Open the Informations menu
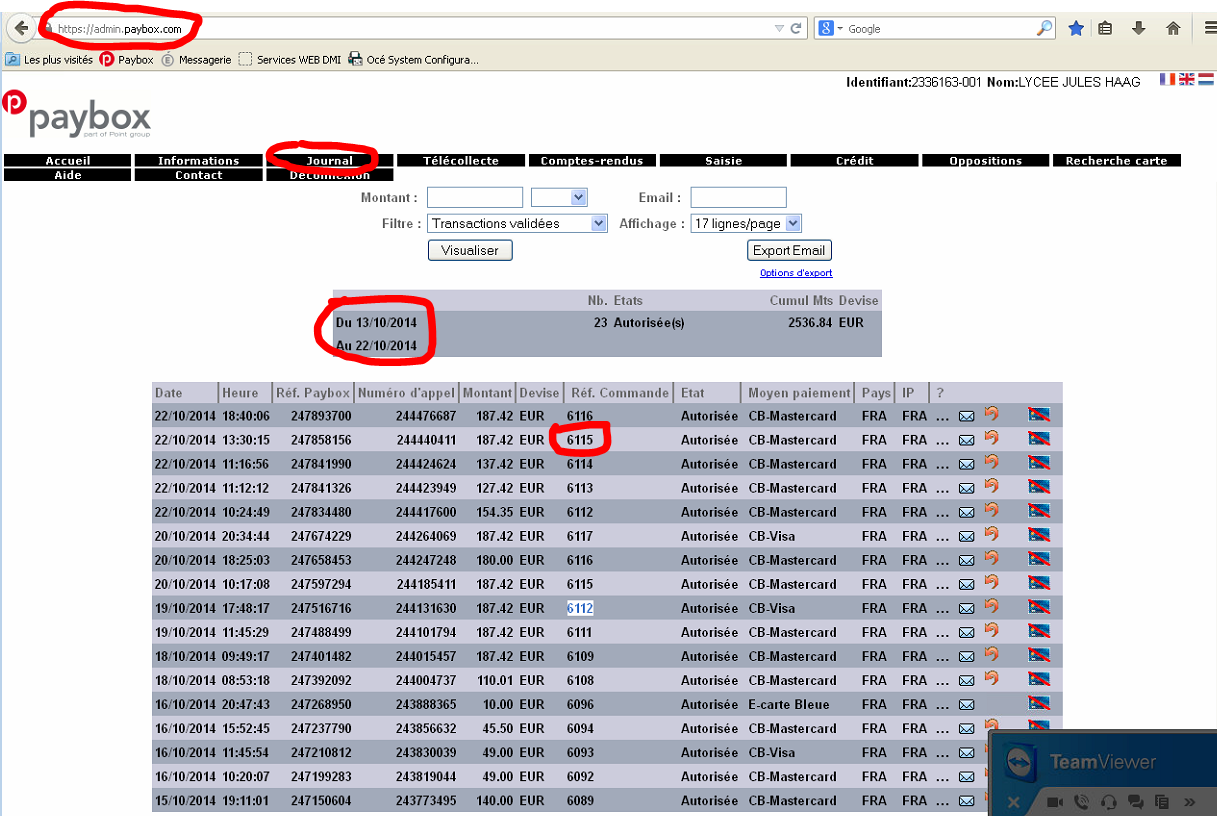The image size is (1217, 816). [x=199, y=161]
